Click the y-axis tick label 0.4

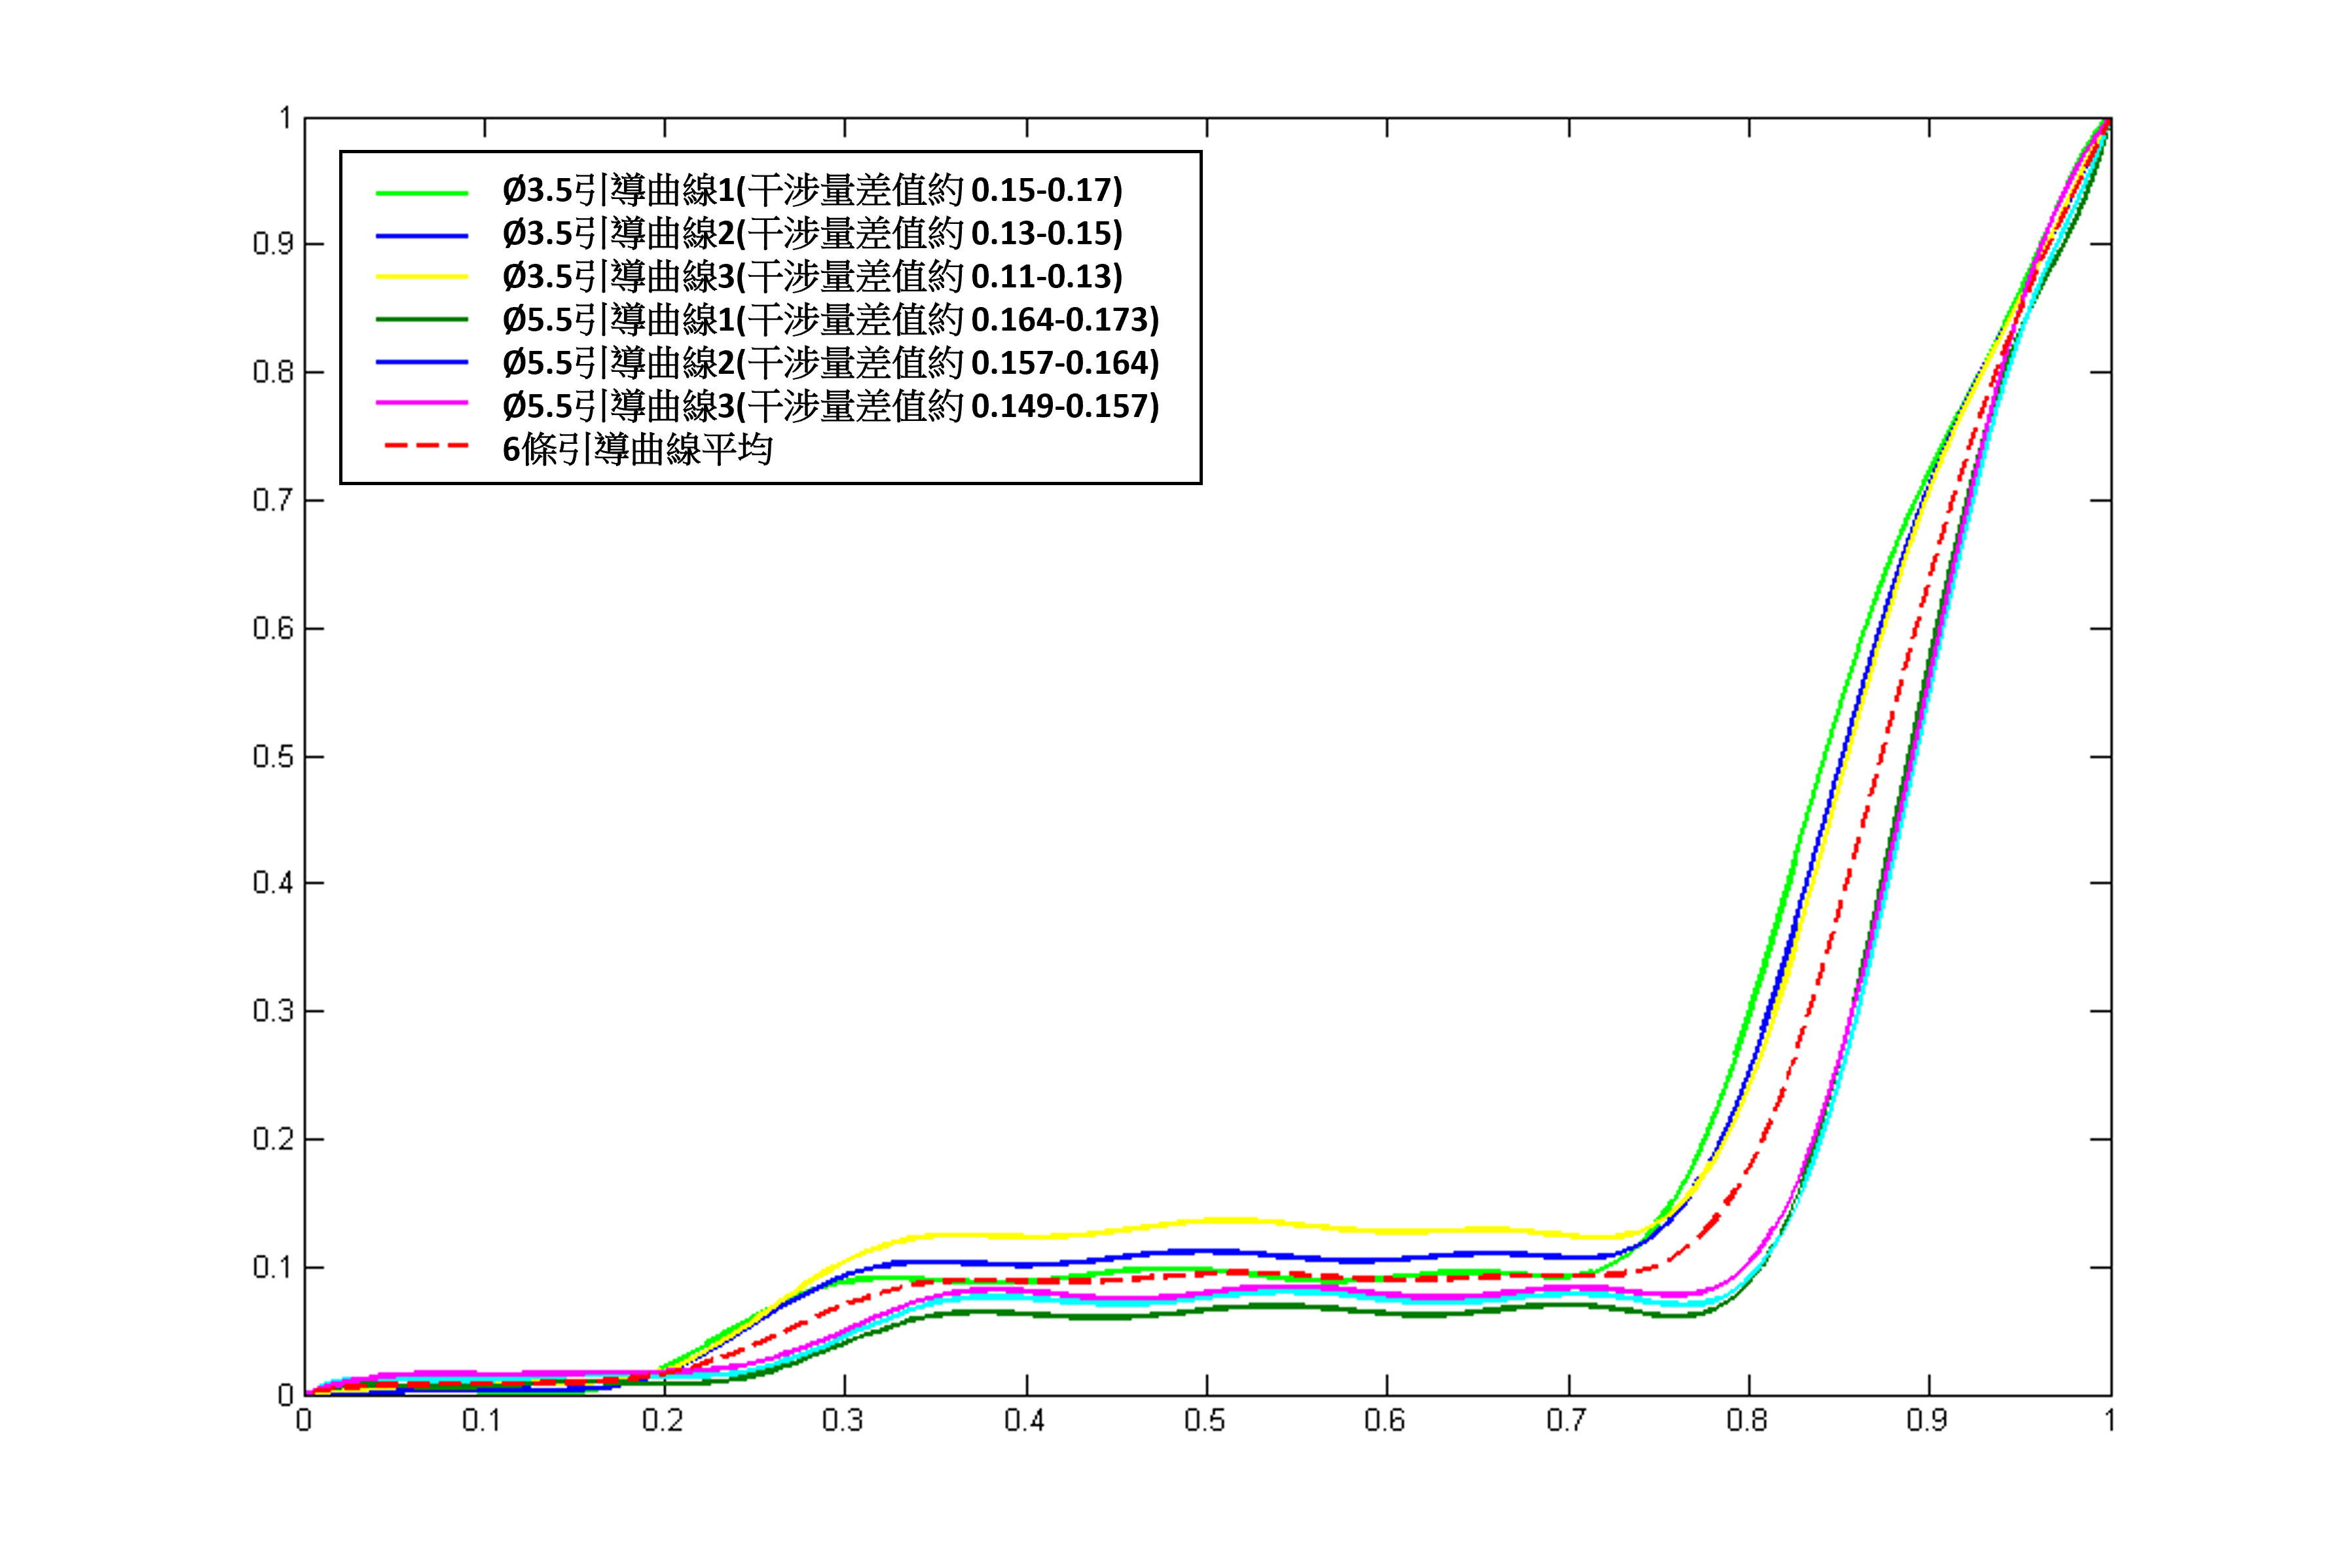pyautogui.click(x=273, y=883)
